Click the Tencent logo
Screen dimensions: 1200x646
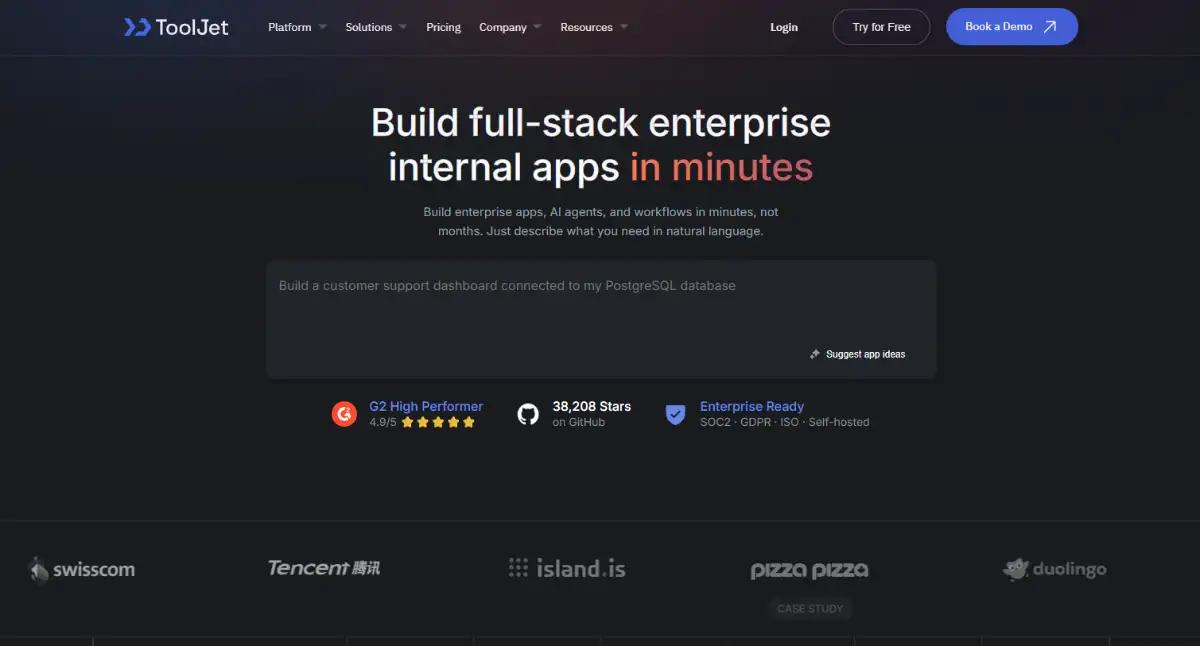tap(324, 568)
